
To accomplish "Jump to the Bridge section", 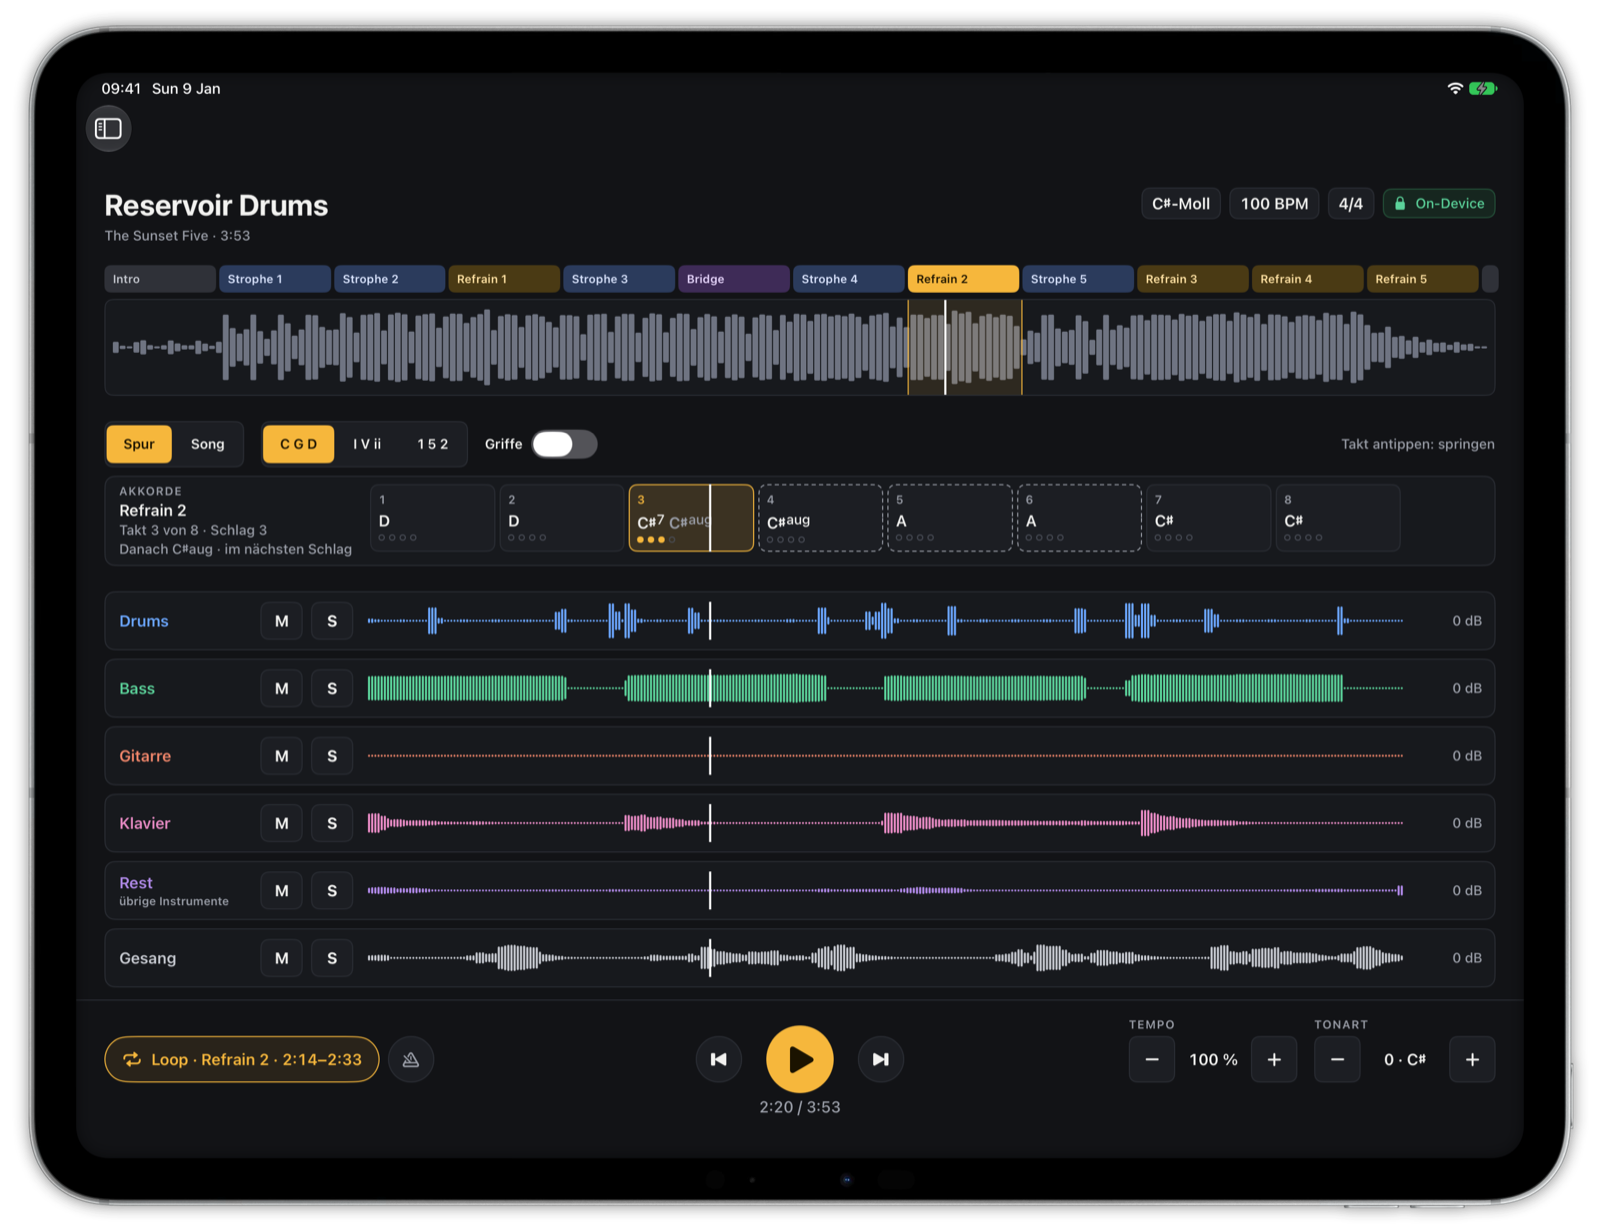I will tap(734, 279).
